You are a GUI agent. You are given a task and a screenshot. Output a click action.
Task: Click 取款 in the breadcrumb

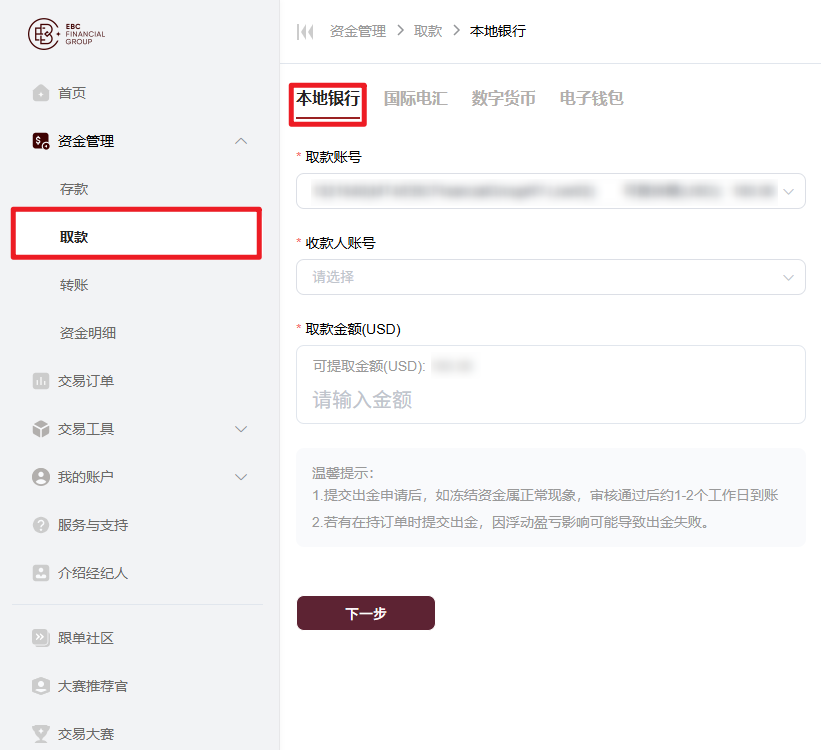point(428,31)
